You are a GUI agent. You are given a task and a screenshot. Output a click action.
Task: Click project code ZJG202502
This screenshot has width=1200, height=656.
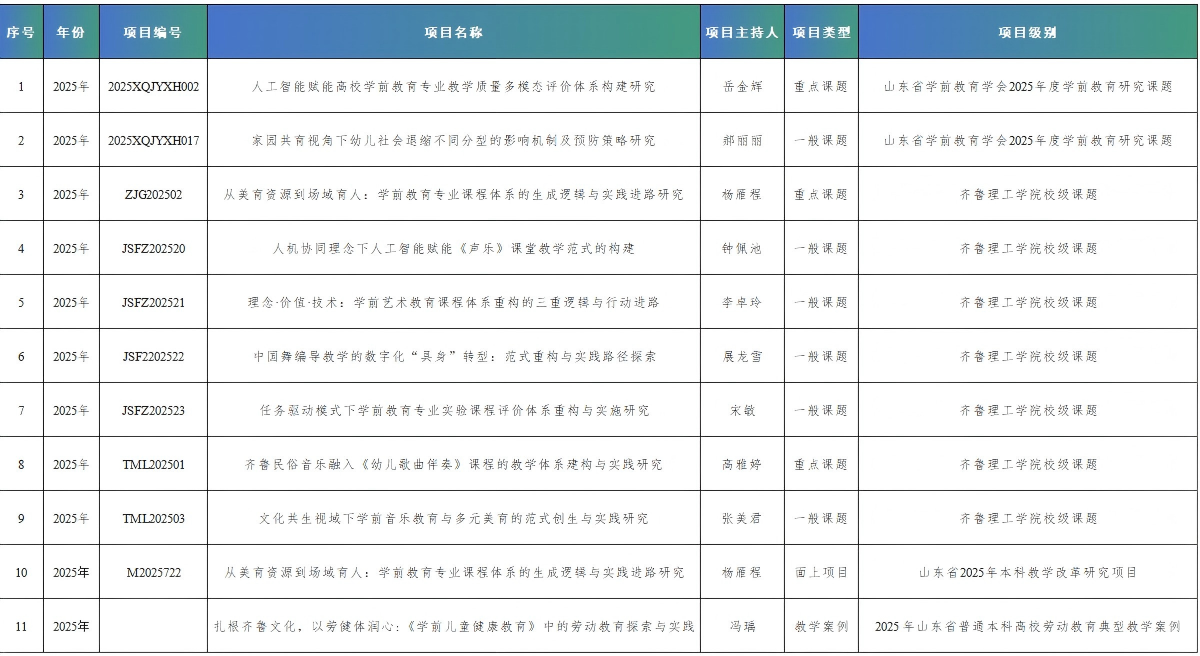(x=153, y=195)
